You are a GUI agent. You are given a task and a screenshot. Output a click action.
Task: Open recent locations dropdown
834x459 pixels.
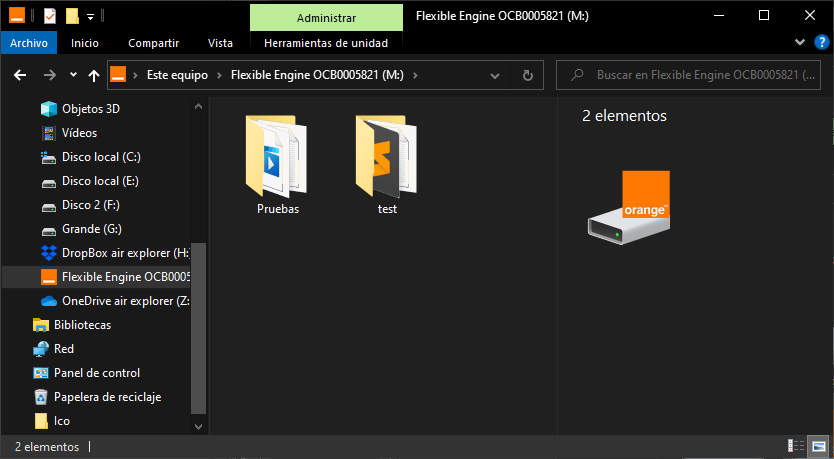click(73, 75)
